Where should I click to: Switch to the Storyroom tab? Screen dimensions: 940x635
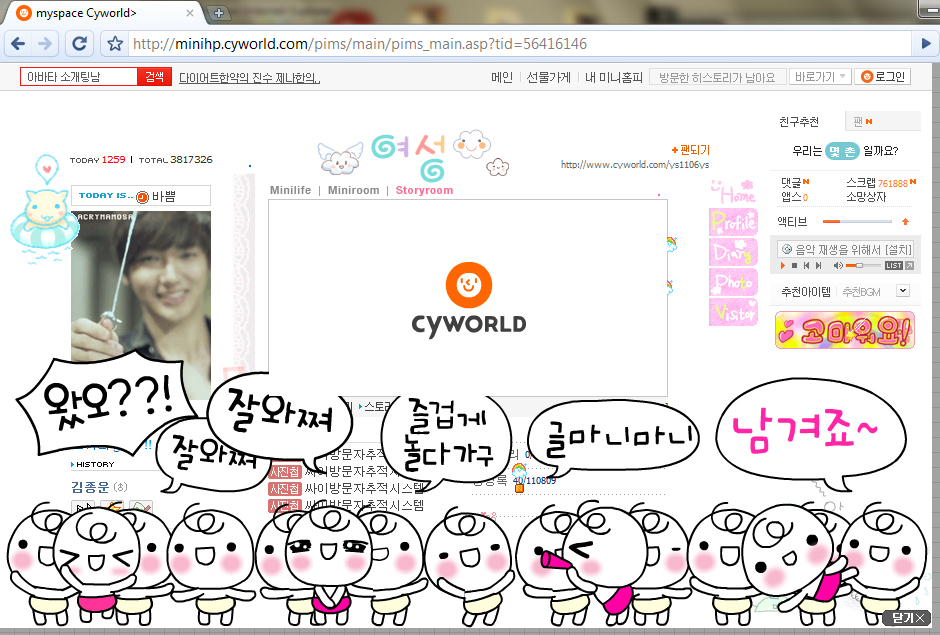[x=424, y=190]
